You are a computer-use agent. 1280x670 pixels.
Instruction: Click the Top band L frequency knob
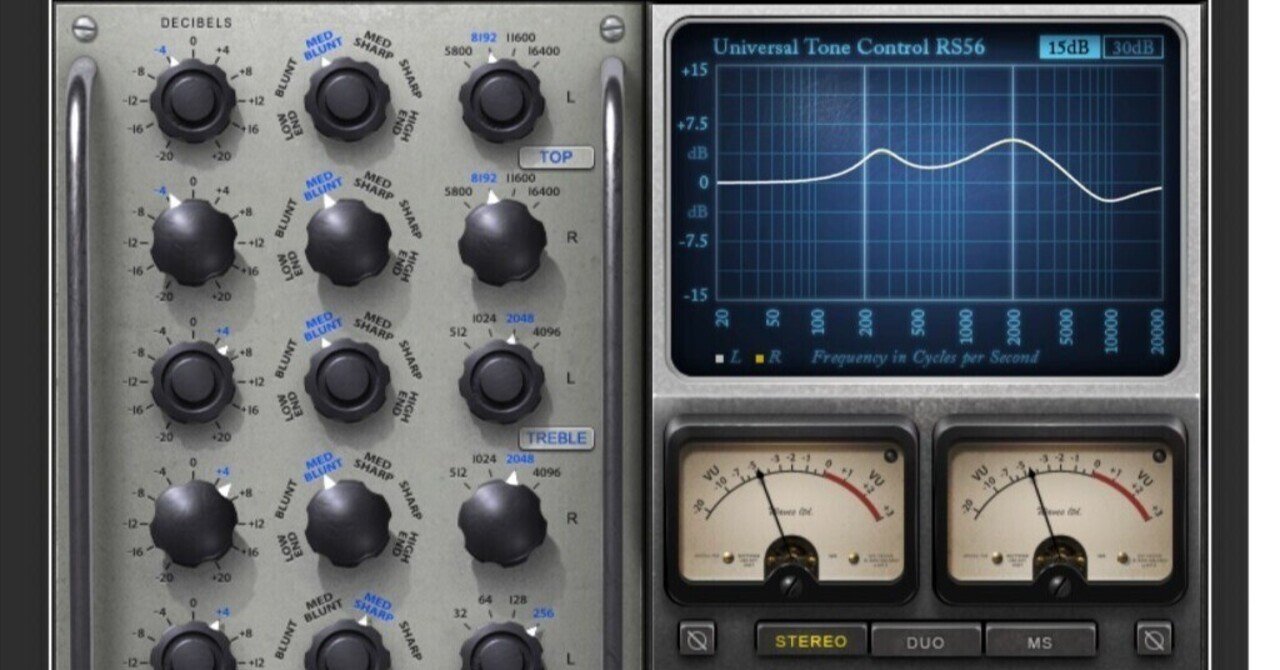(501, 100)
